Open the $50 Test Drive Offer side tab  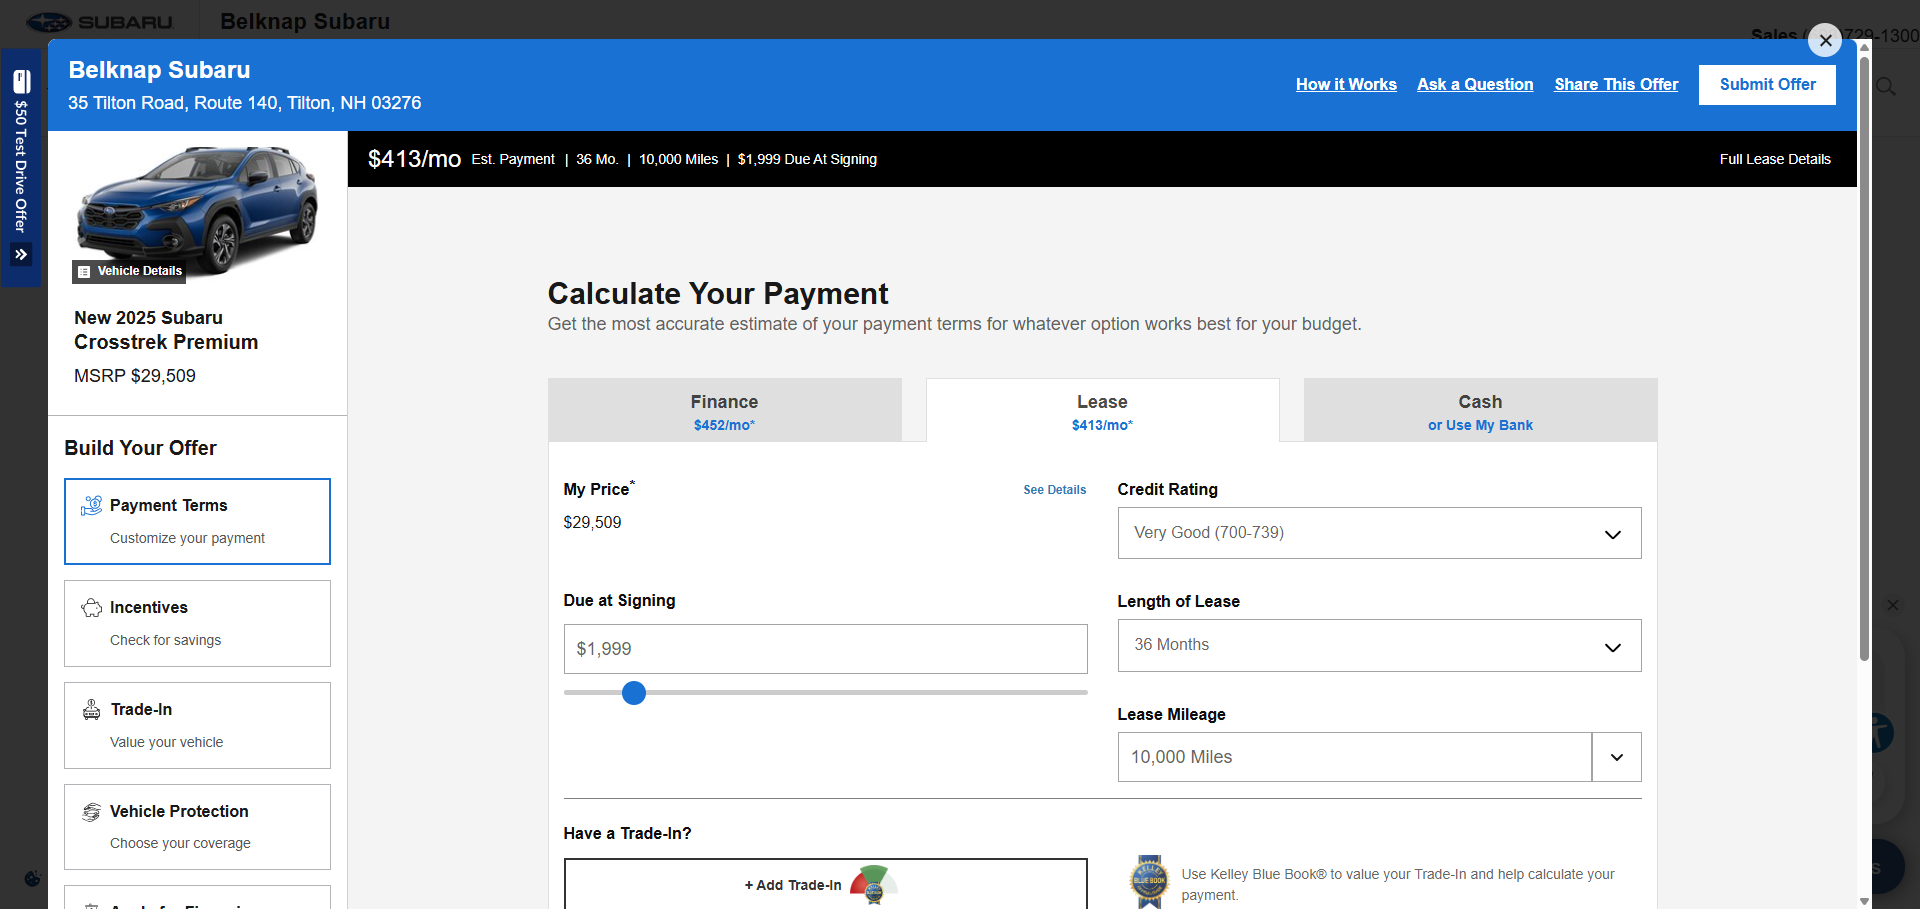(x=21, y=167)
